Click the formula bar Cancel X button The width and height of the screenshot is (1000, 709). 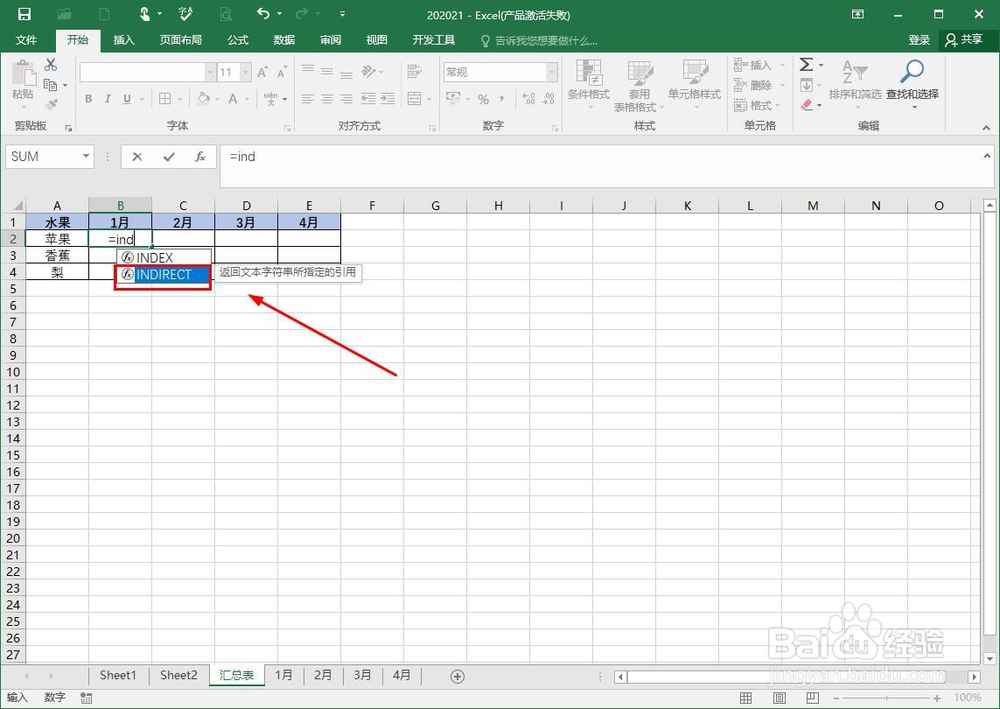137,157
